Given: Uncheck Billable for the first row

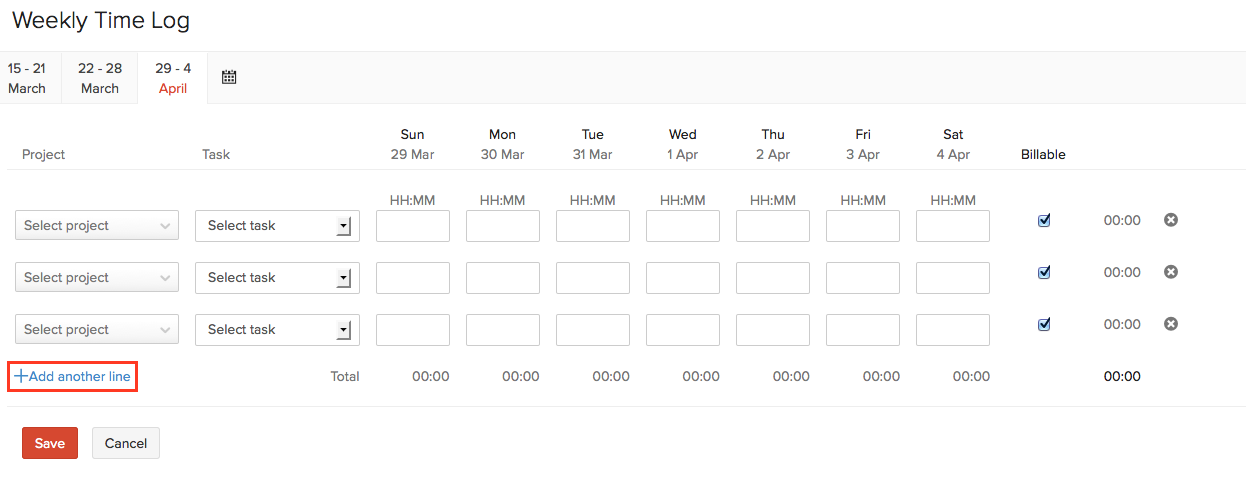Looking at the screenshot, I should [1044, 220].
